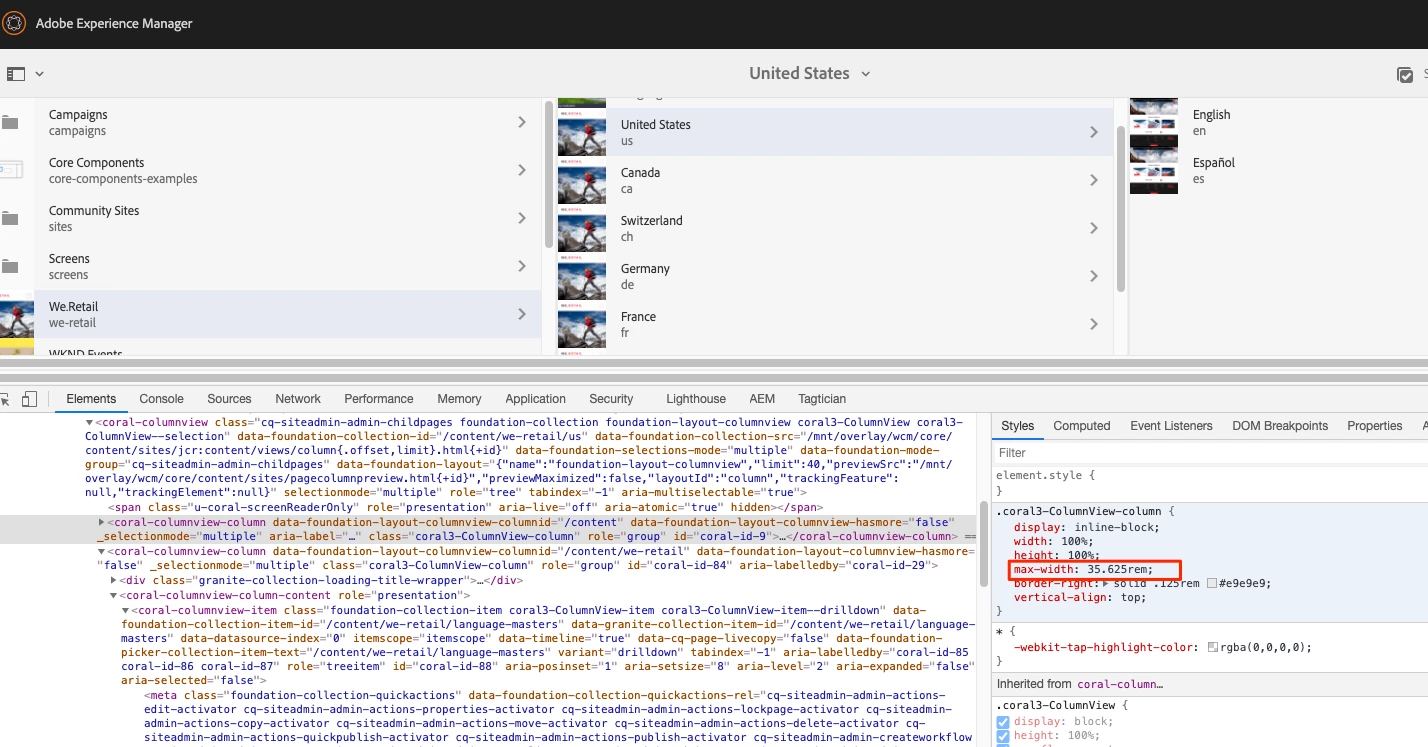The image size is (1428, 747).
Task: Click the chevron on the United States row
Action: (1094, 132)
